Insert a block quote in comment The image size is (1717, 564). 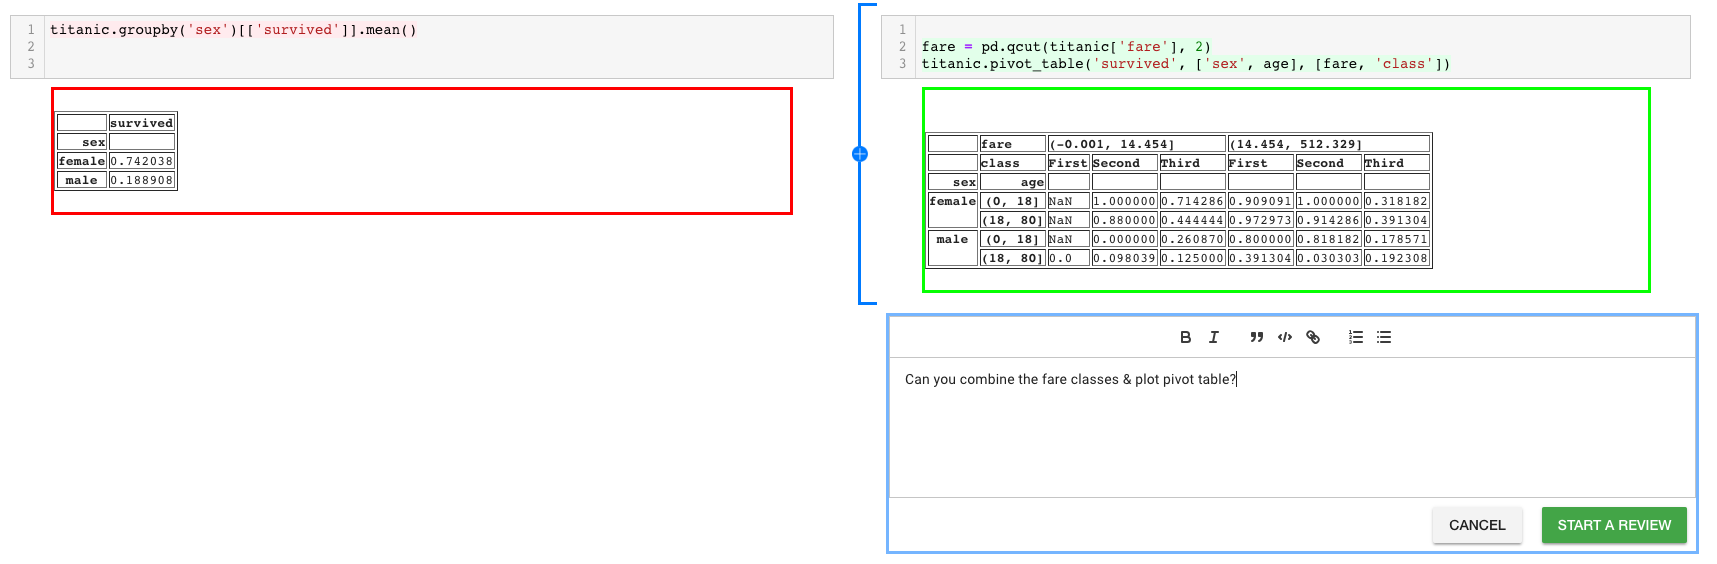1256,337
